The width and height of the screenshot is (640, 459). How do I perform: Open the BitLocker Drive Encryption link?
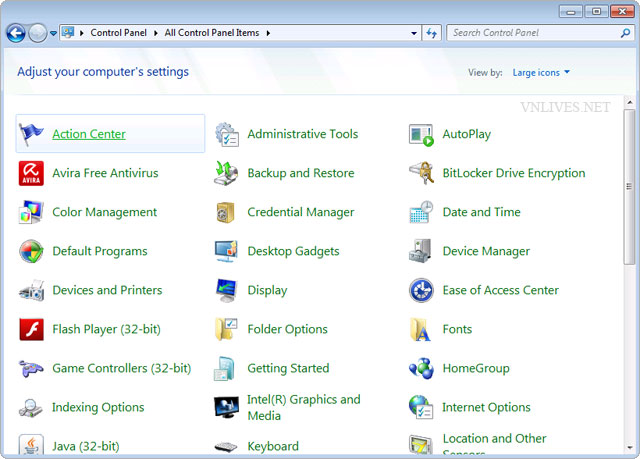coord(514,173)
